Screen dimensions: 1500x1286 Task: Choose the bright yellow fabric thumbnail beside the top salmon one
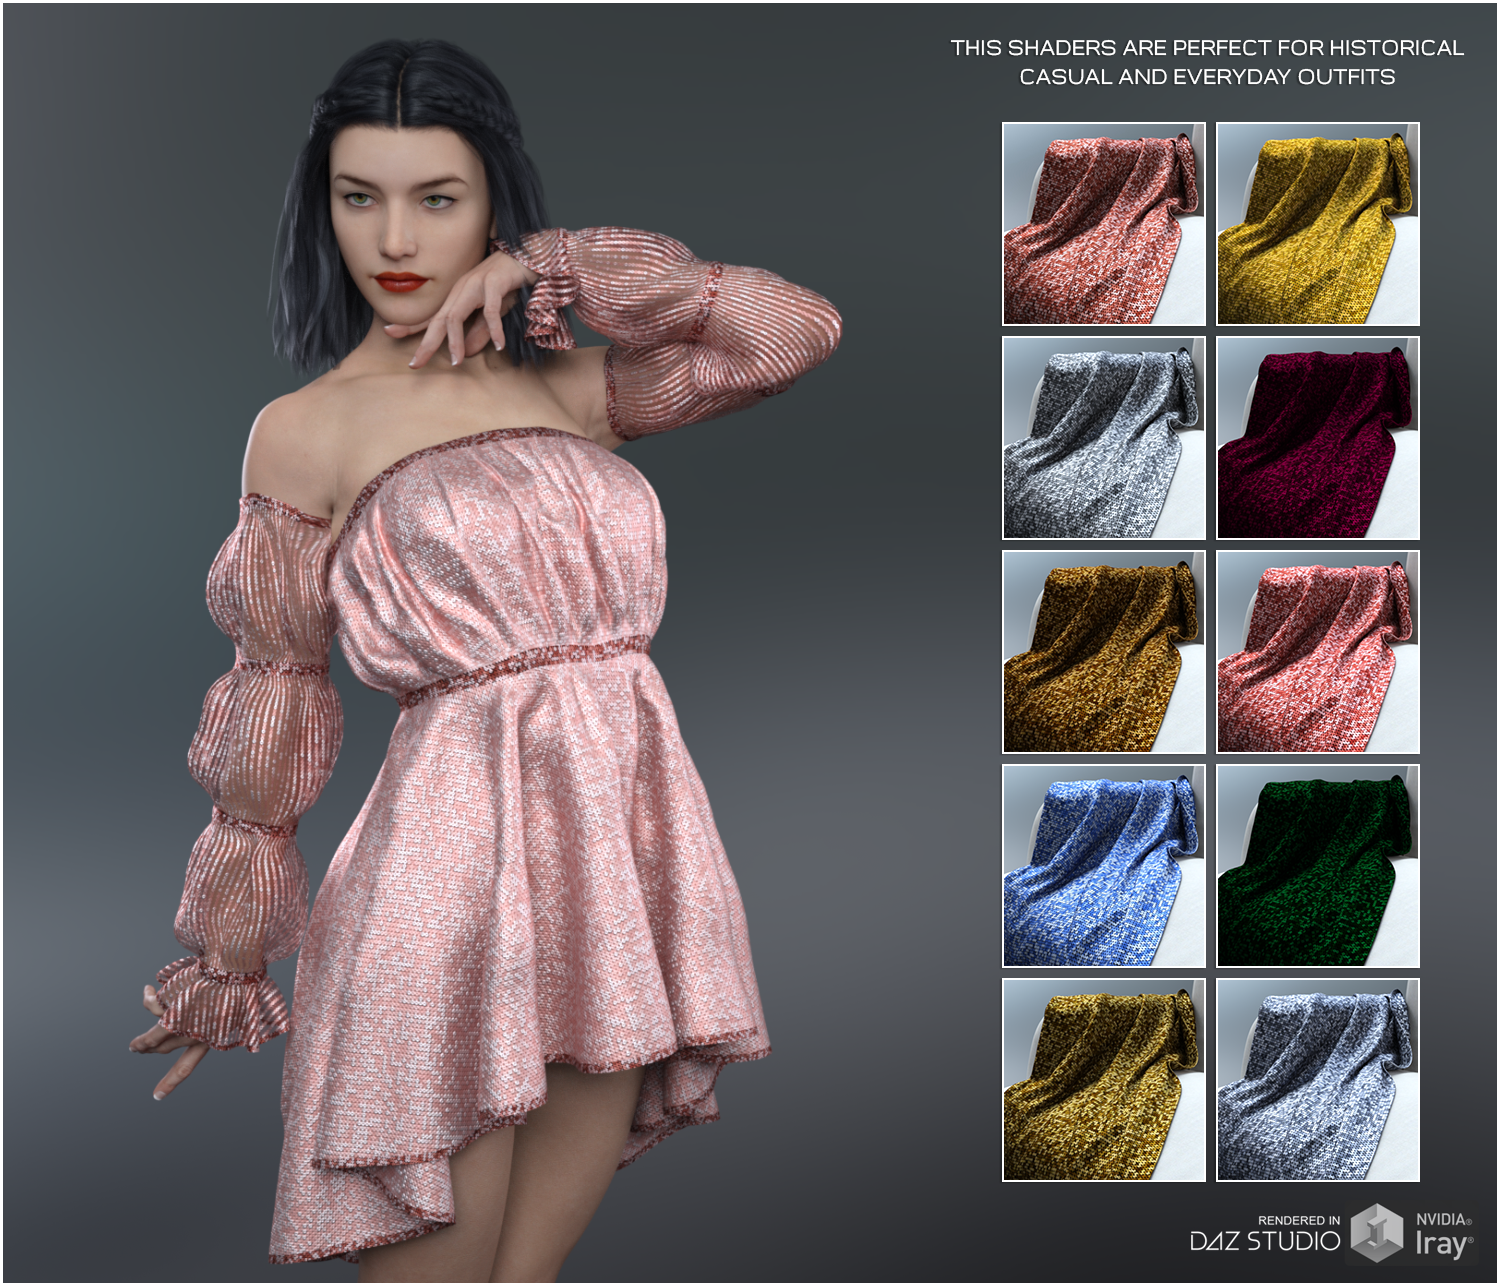click(x=1318, y=224)
